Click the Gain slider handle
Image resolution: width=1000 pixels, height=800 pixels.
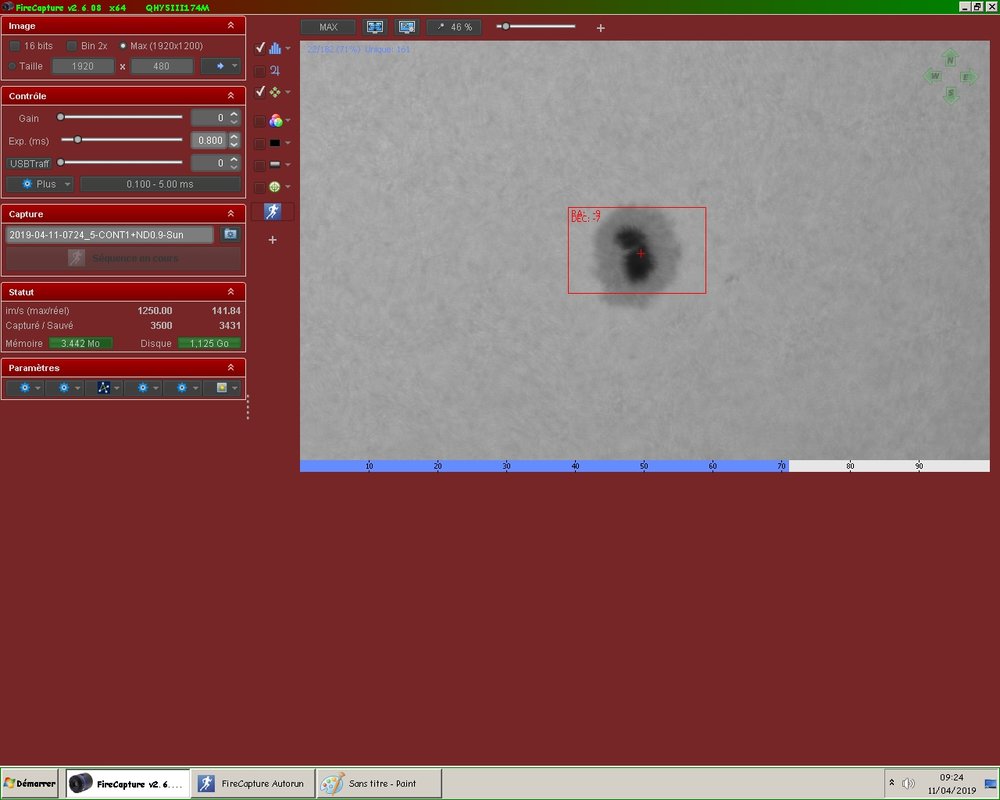point(61,117)
